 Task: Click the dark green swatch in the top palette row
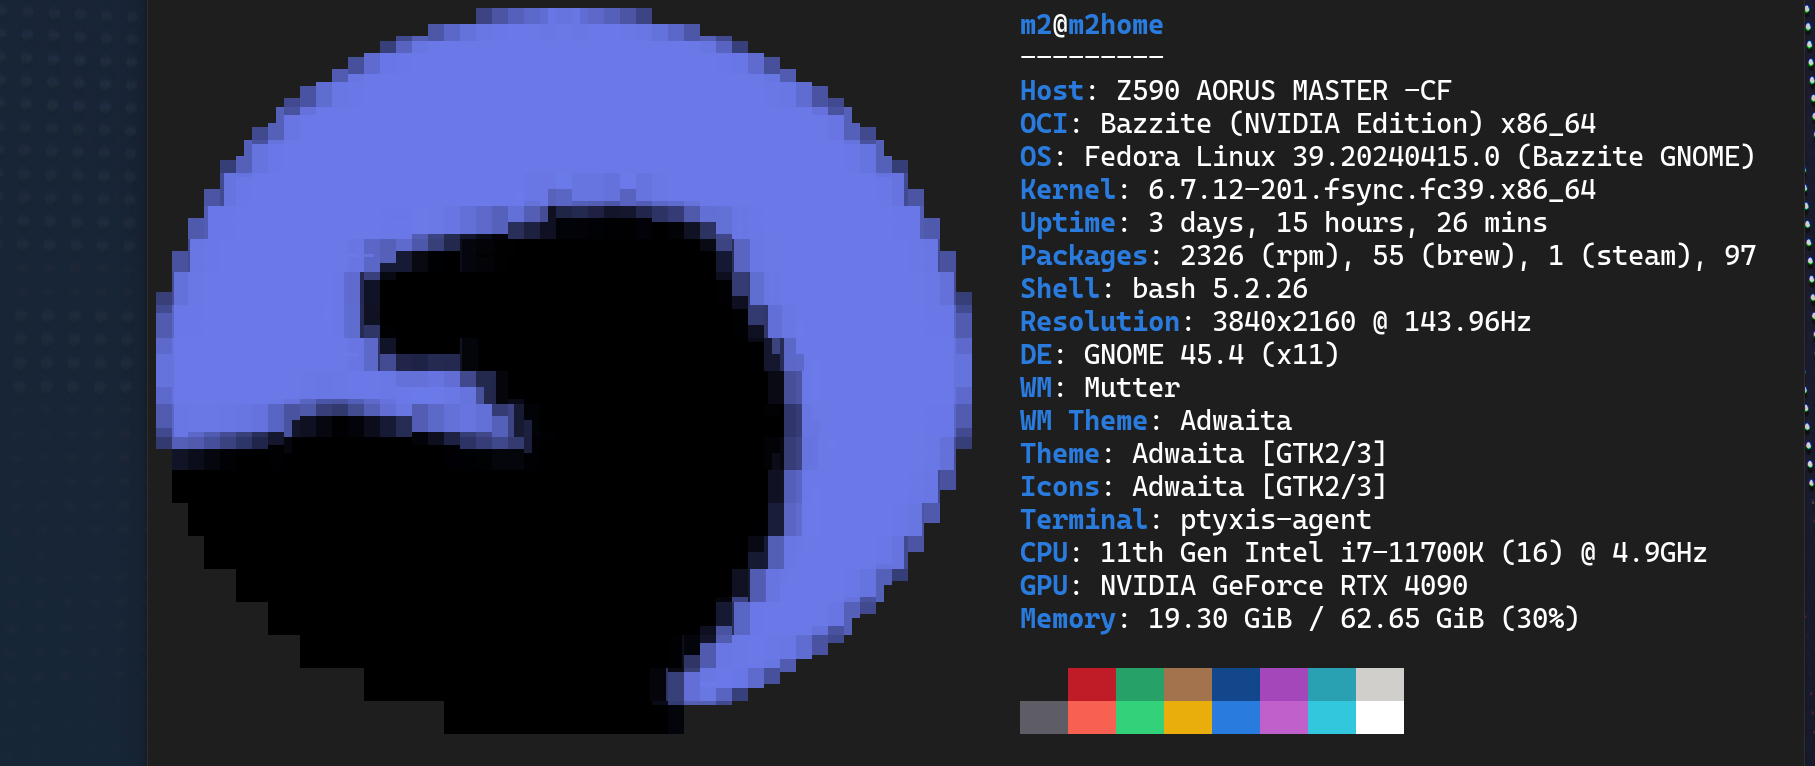pyautogui.click(x=1140, y=685)
